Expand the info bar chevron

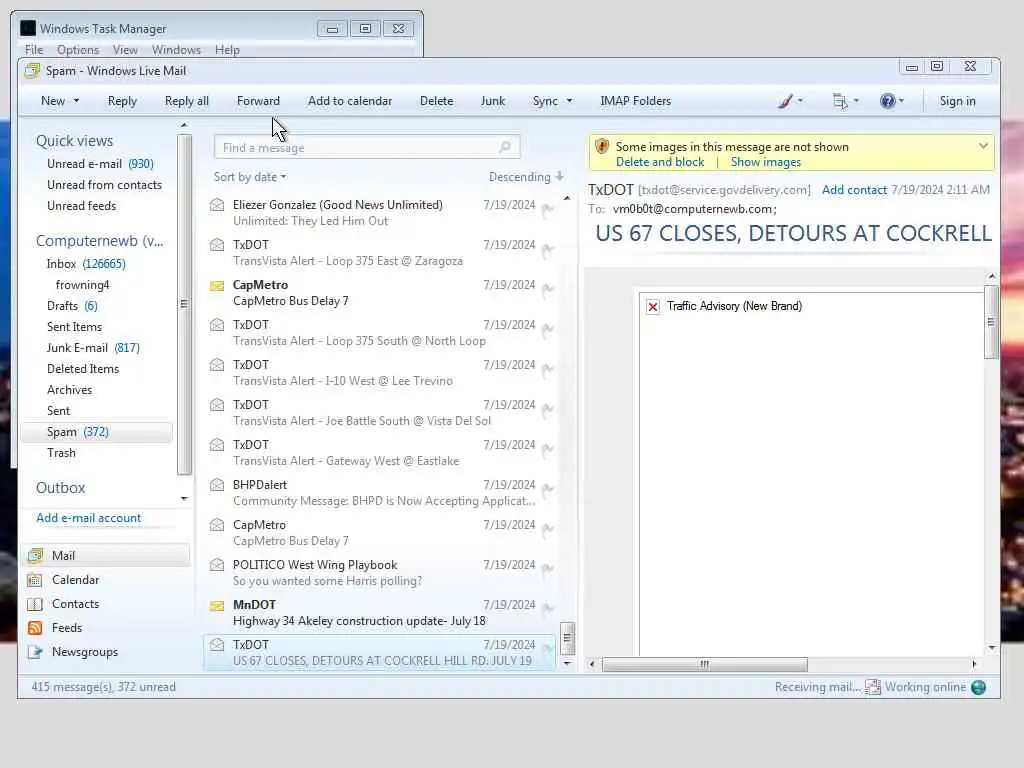(x=983, y=146)
